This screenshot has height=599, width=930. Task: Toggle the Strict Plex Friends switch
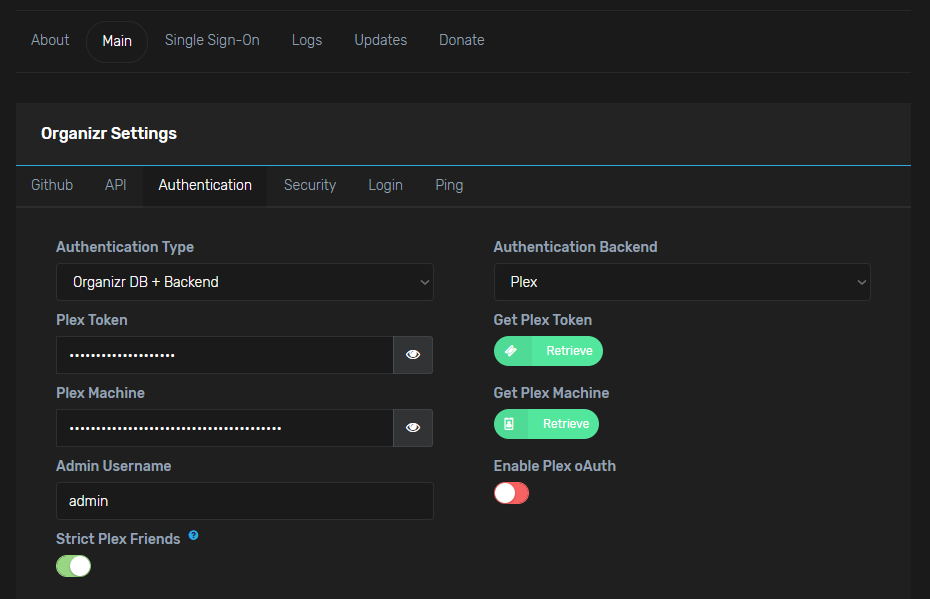[74, 566]
